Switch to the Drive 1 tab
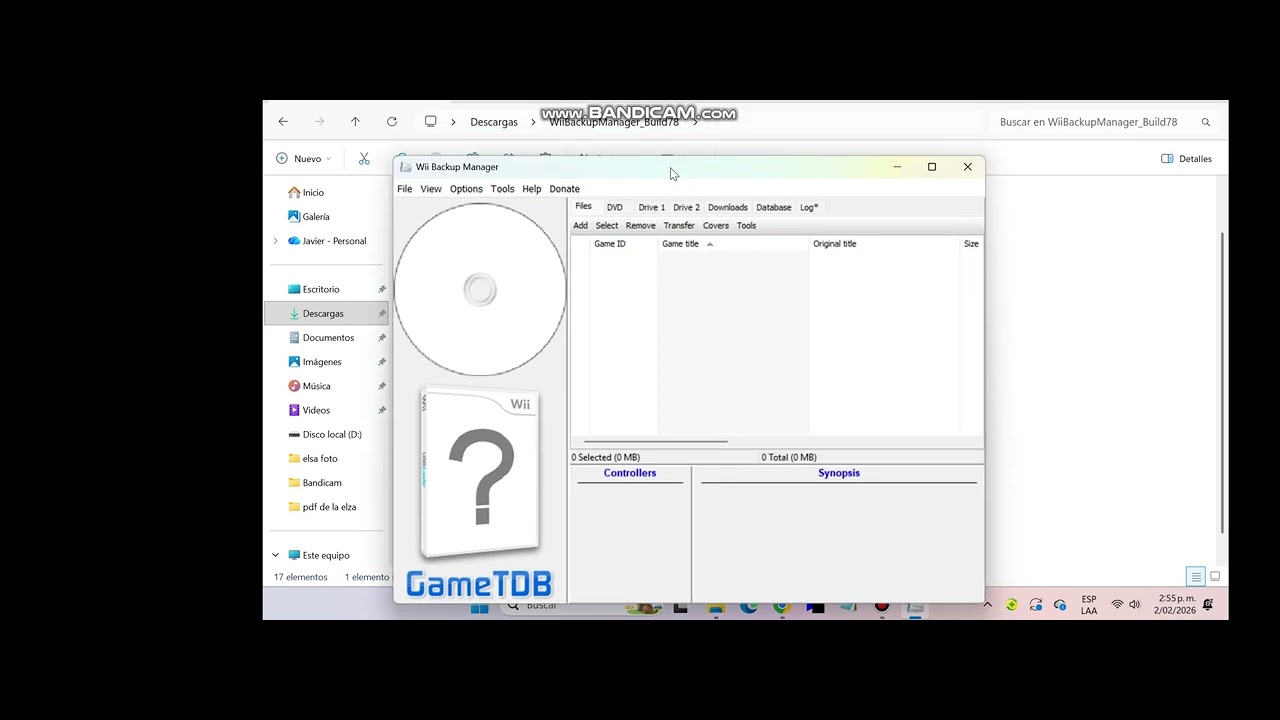 (x=651, y=207)
